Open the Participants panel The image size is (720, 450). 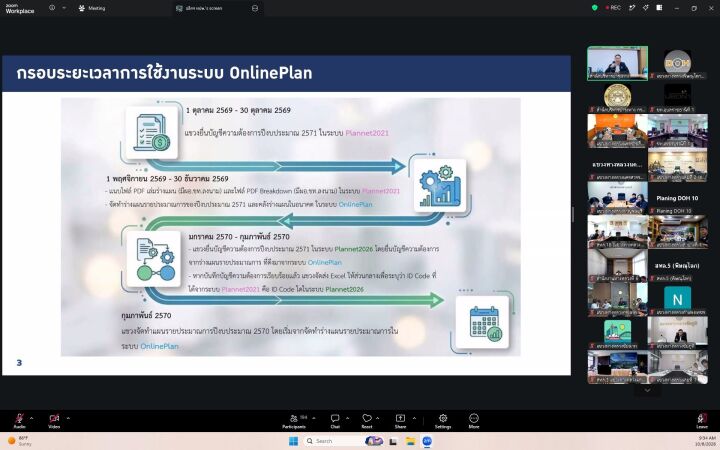coord(294,420)
